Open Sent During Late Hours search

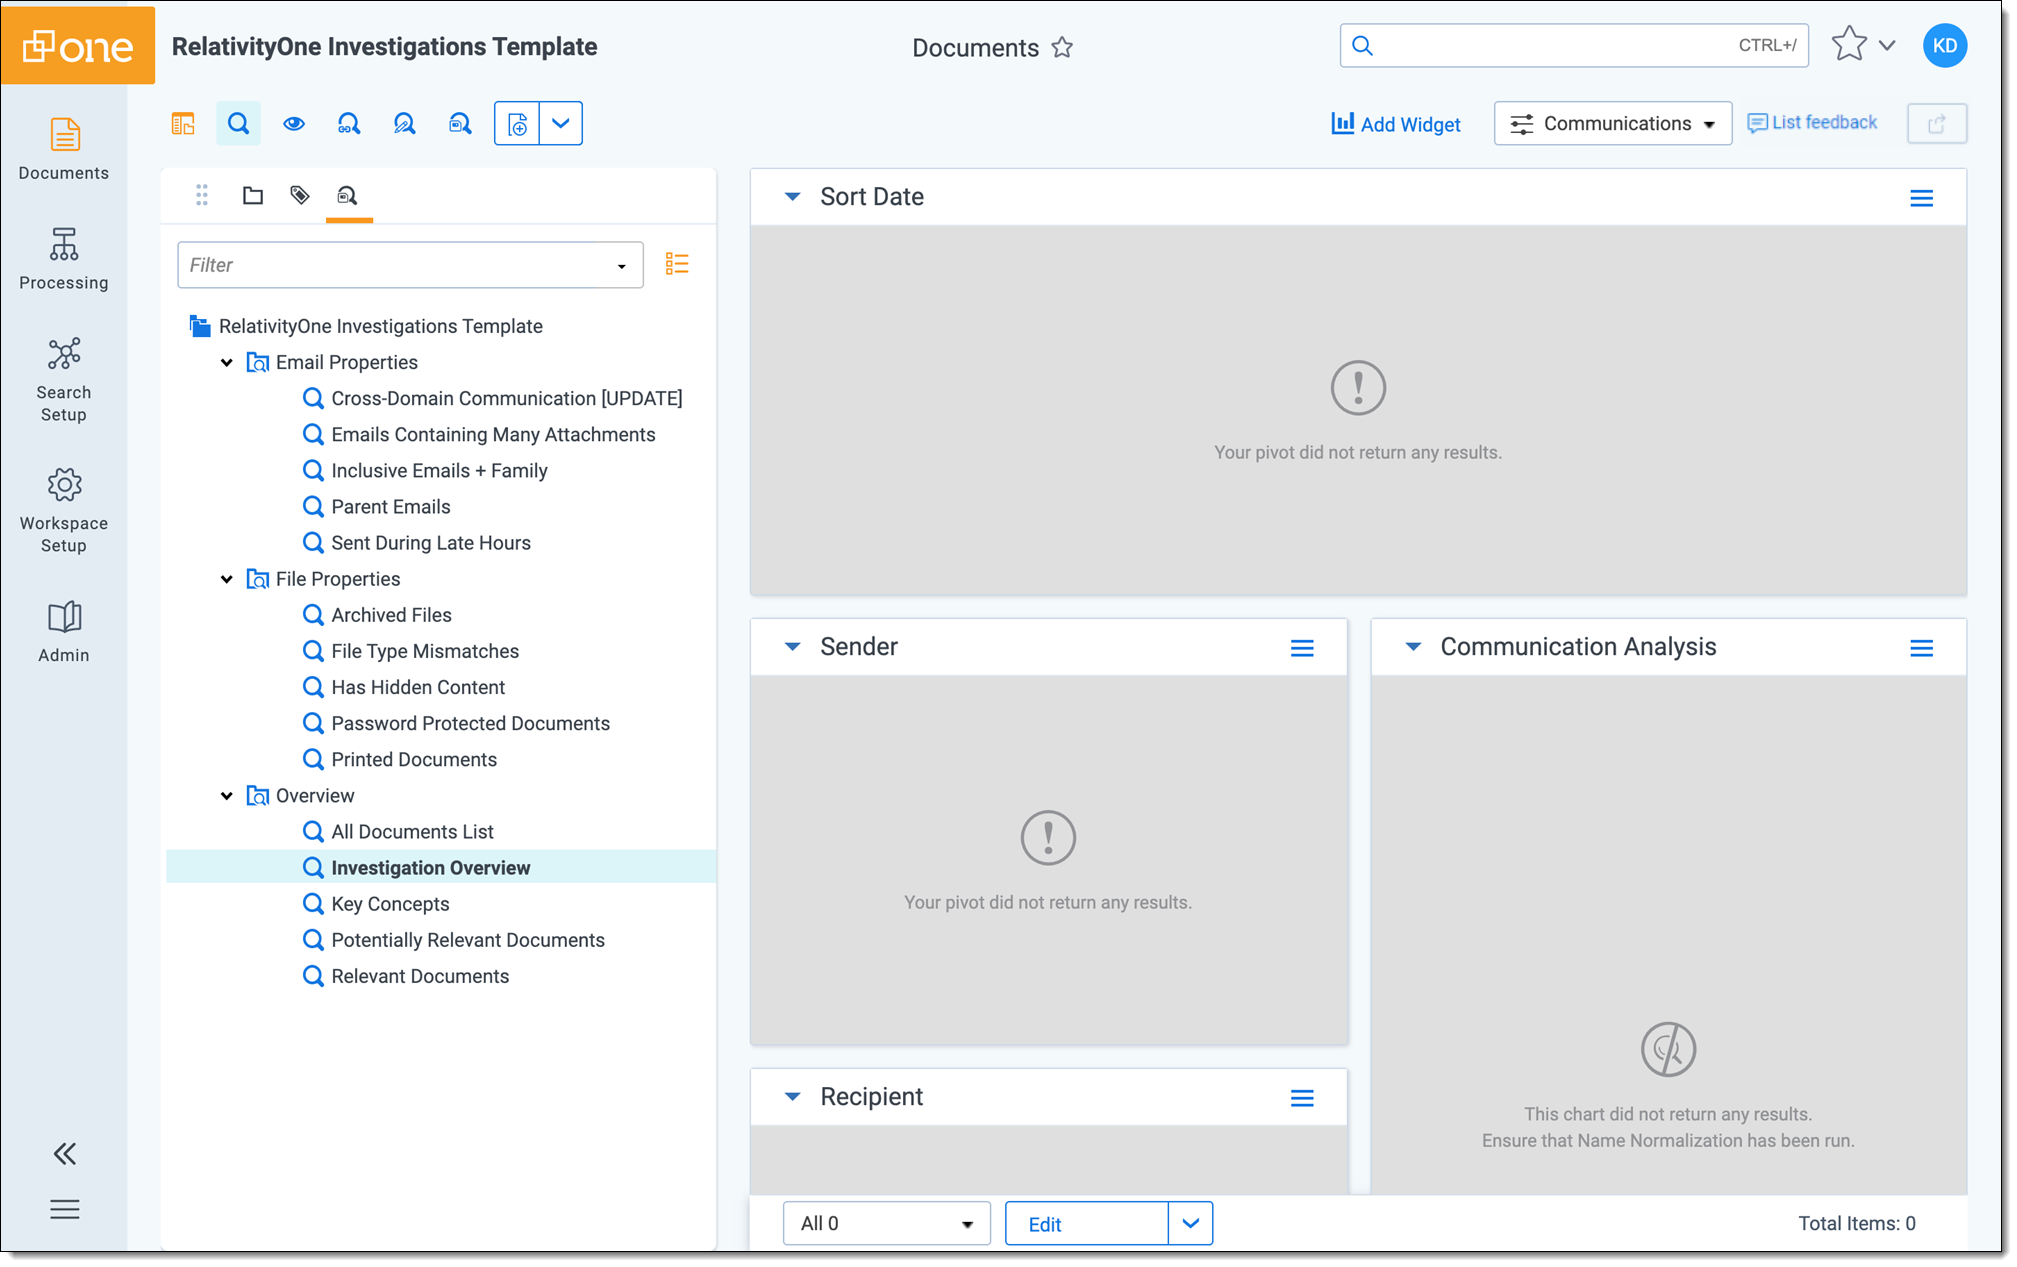(x=430, y=543)
